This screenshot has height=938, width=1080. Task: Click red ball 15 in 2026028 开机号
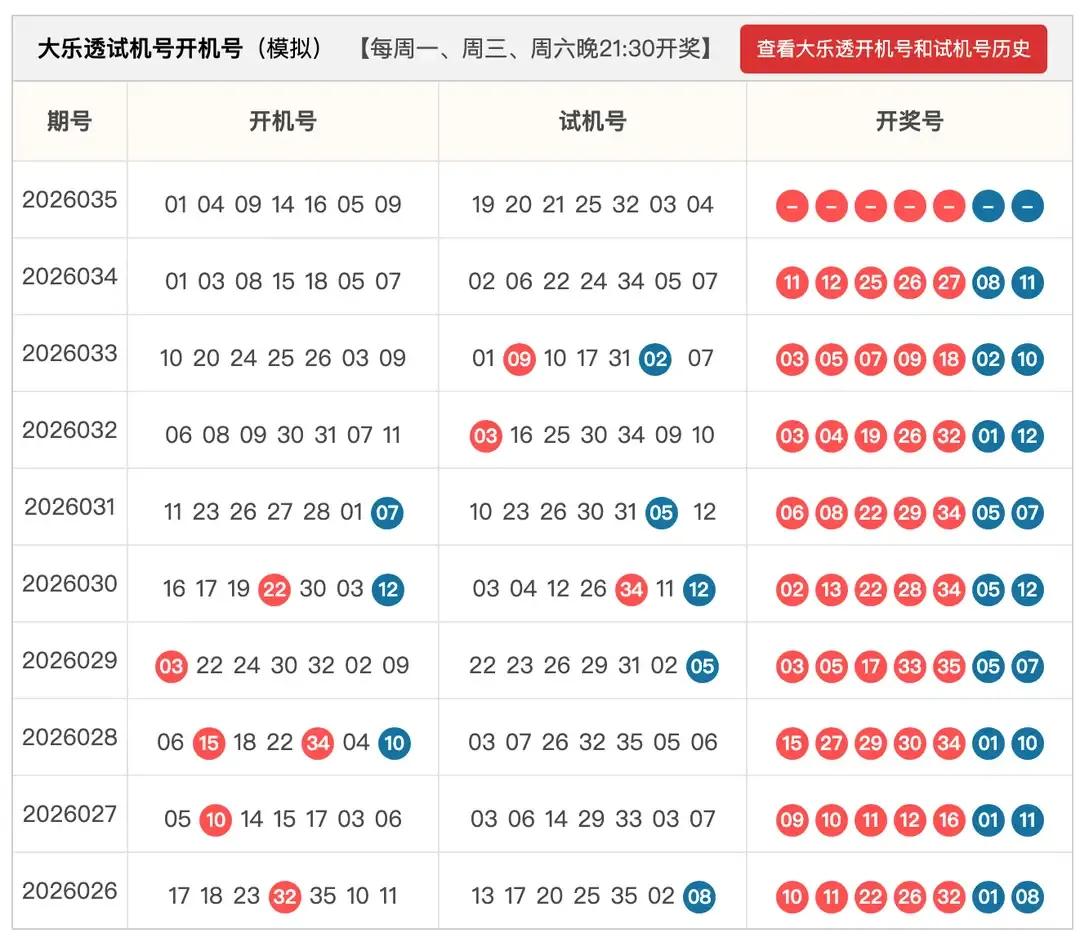pyautogui.click(x=209, y=743)
